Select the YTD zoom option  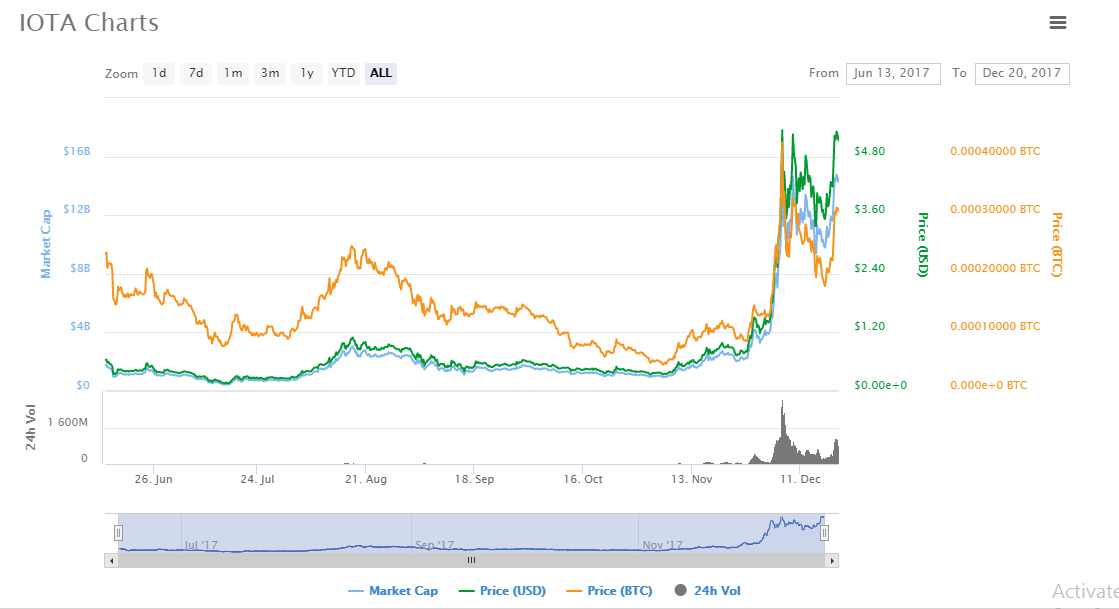tap(343, 73)
